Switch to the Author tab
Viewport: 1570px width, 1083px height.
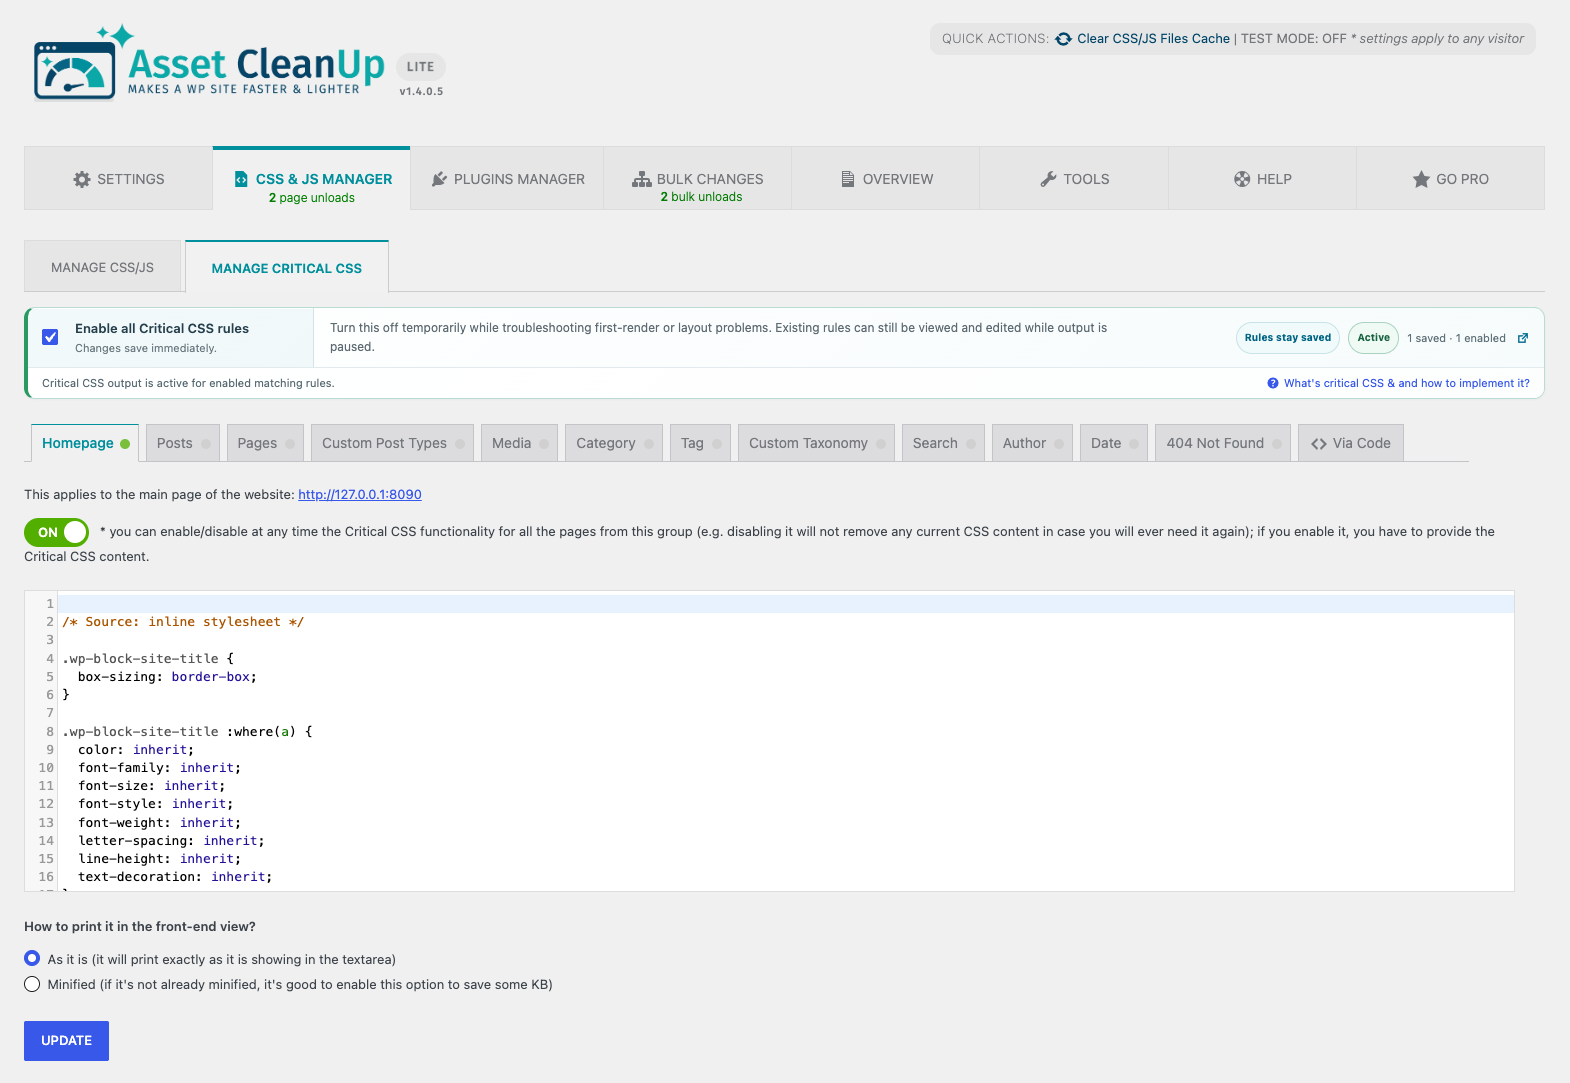pyautogui.click(x=1032, y=443)
